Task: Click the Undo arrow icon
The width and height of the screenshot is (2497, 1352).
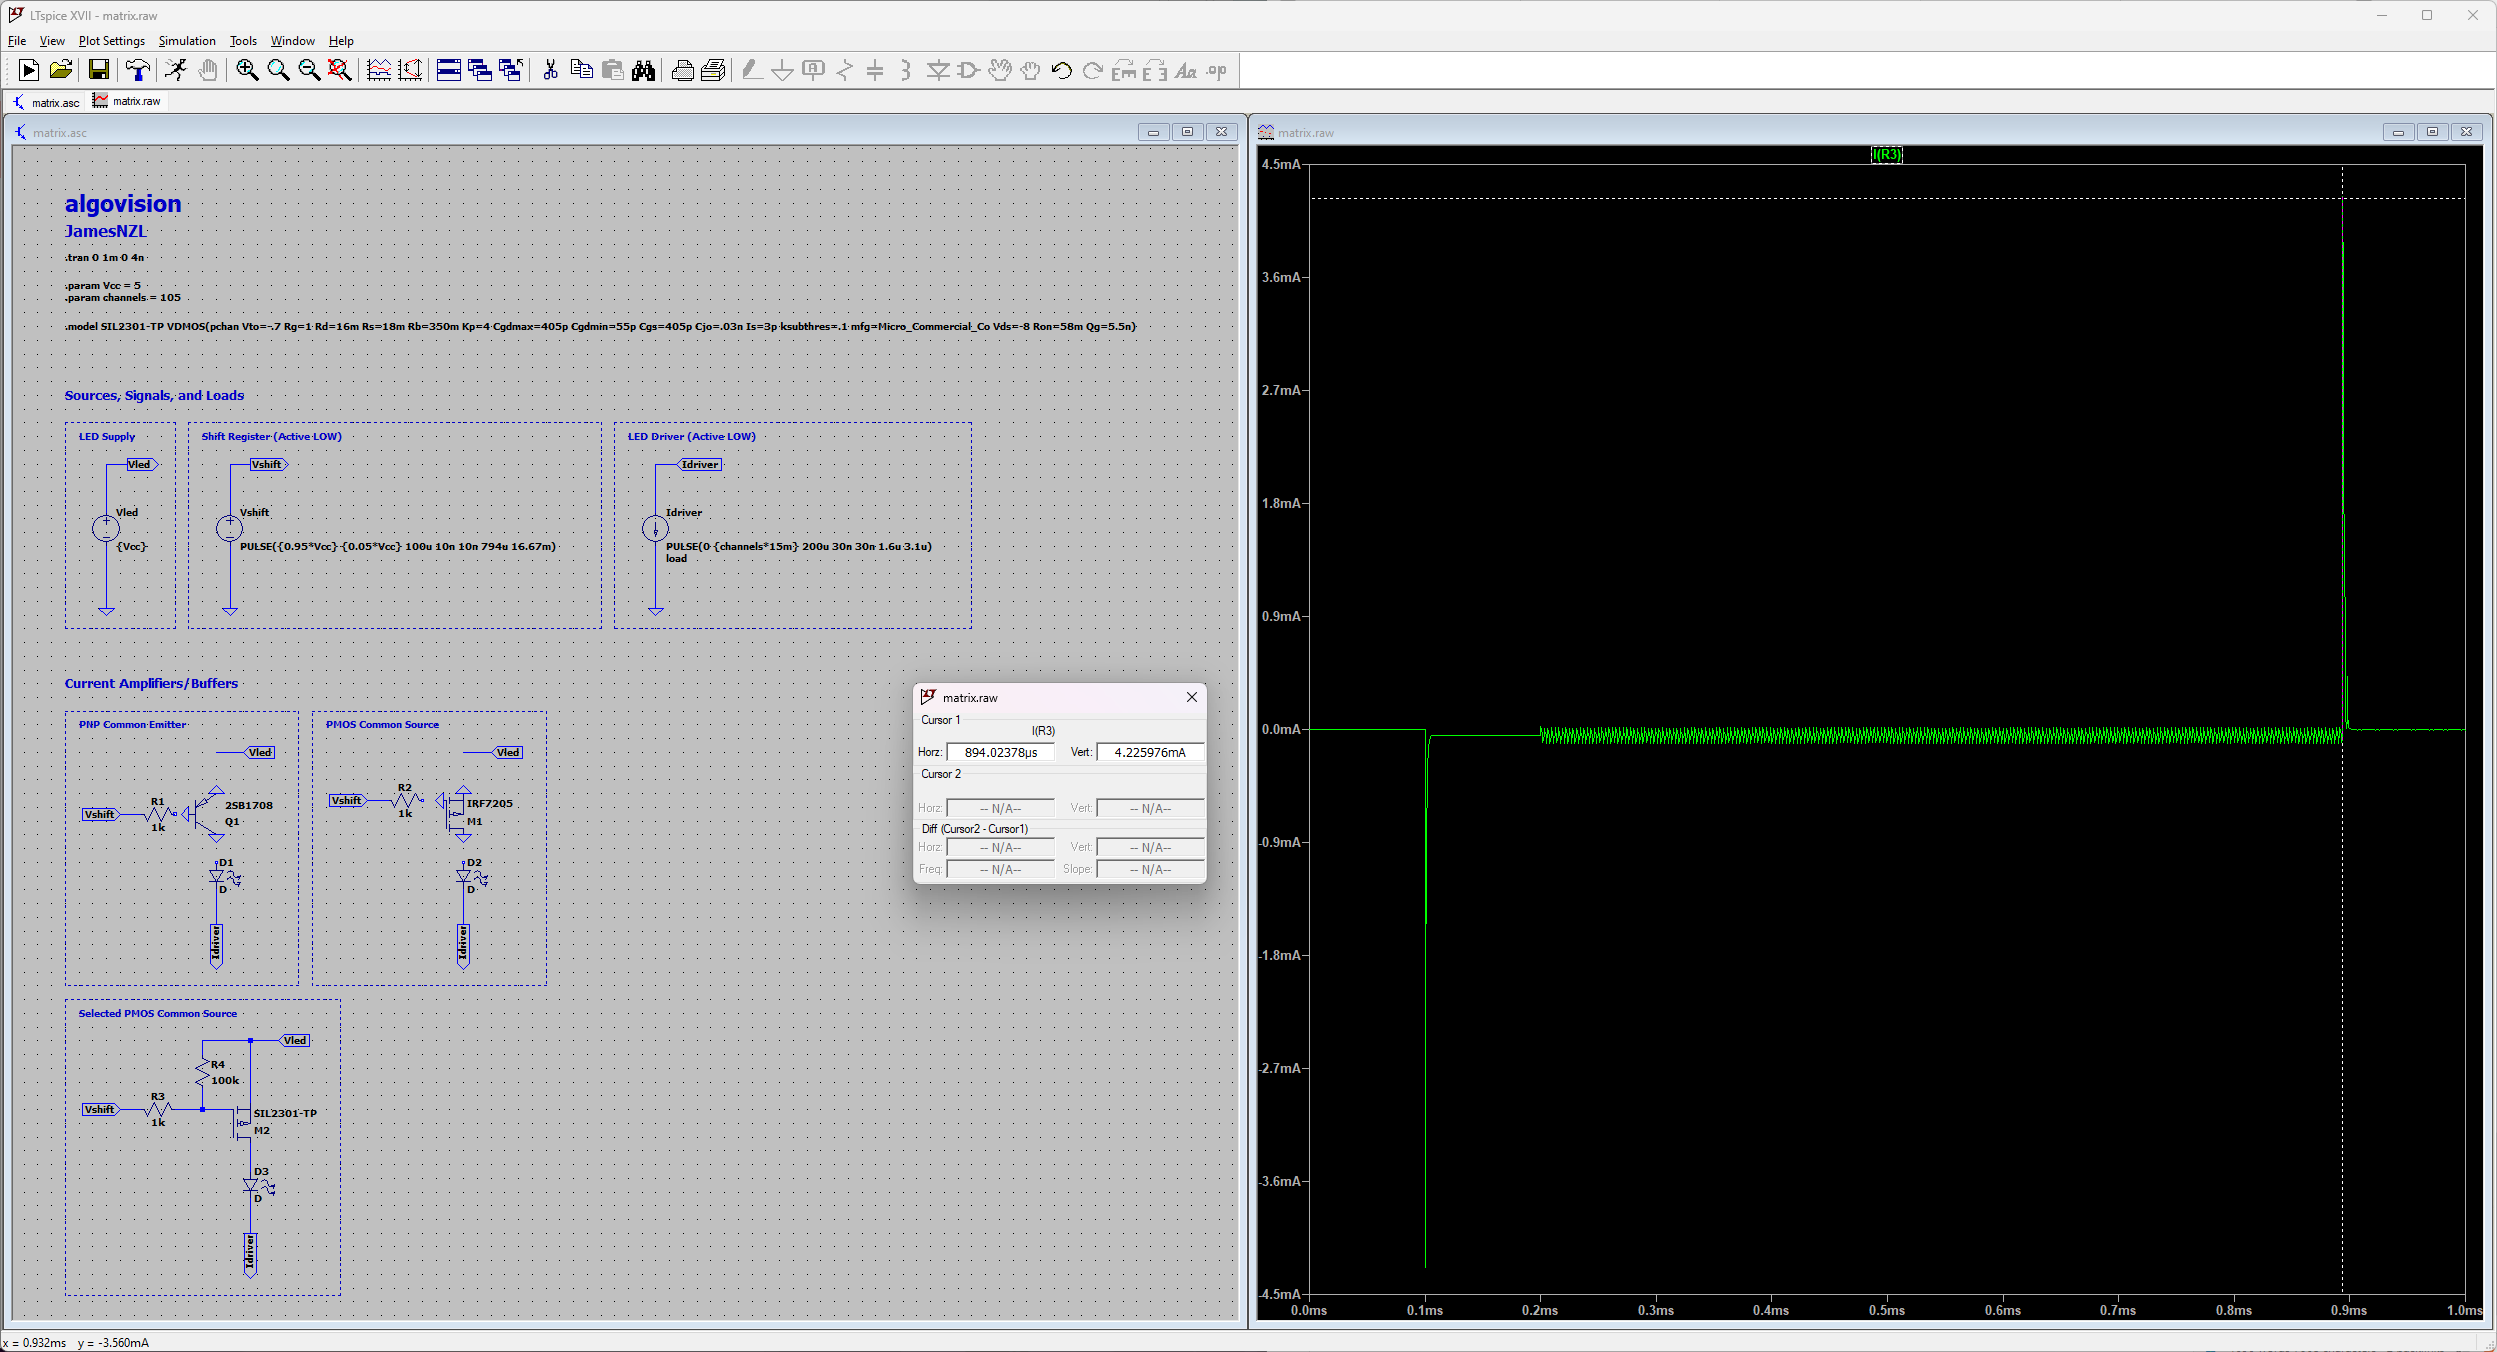Action: [x=1061, y=70]
